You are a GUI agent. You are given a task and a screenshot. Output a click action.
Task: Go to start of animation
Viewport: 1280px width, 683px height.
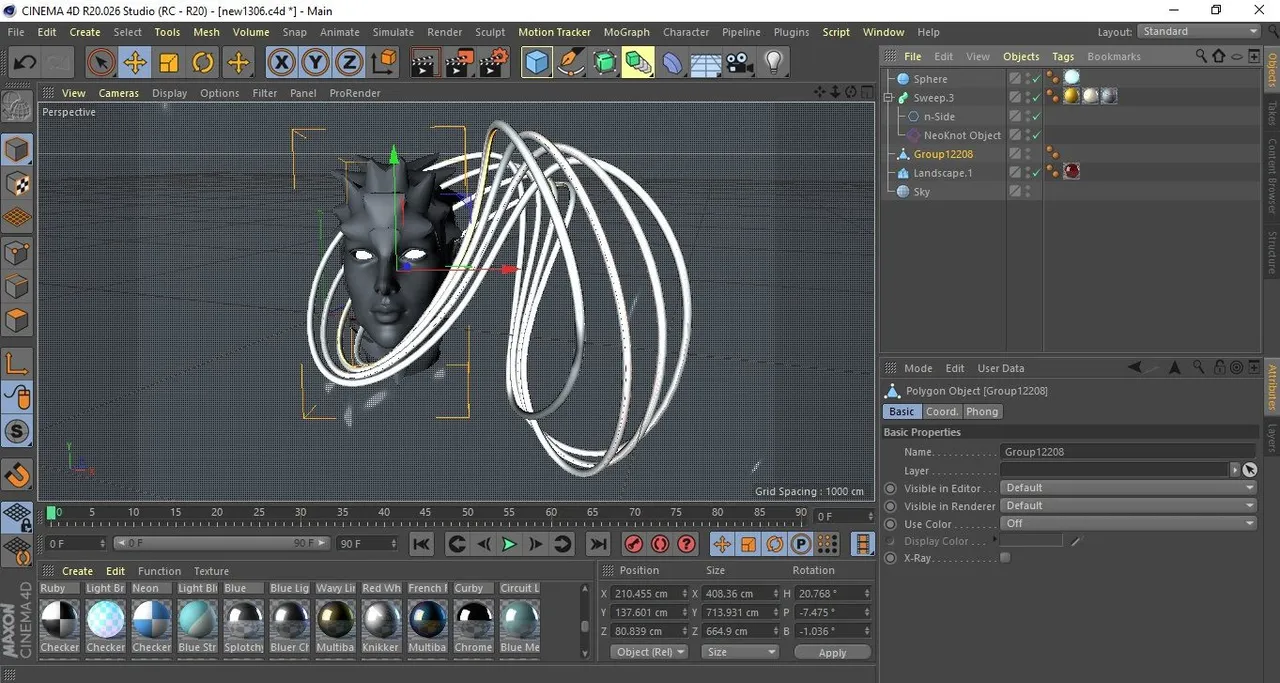click(x=422, y=544)
